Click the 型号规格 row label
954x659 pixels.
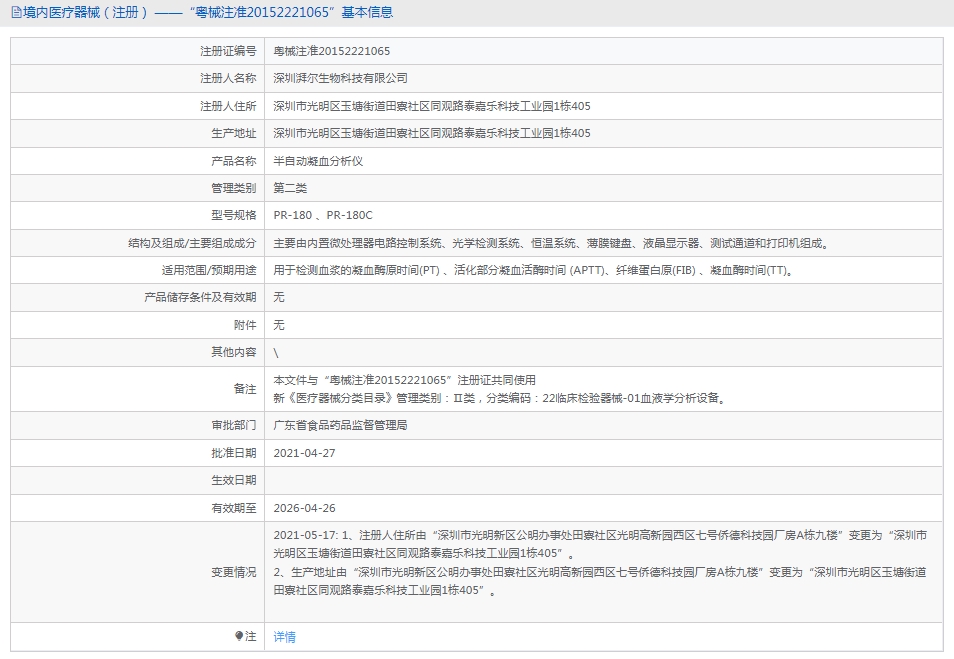[234, 215]
